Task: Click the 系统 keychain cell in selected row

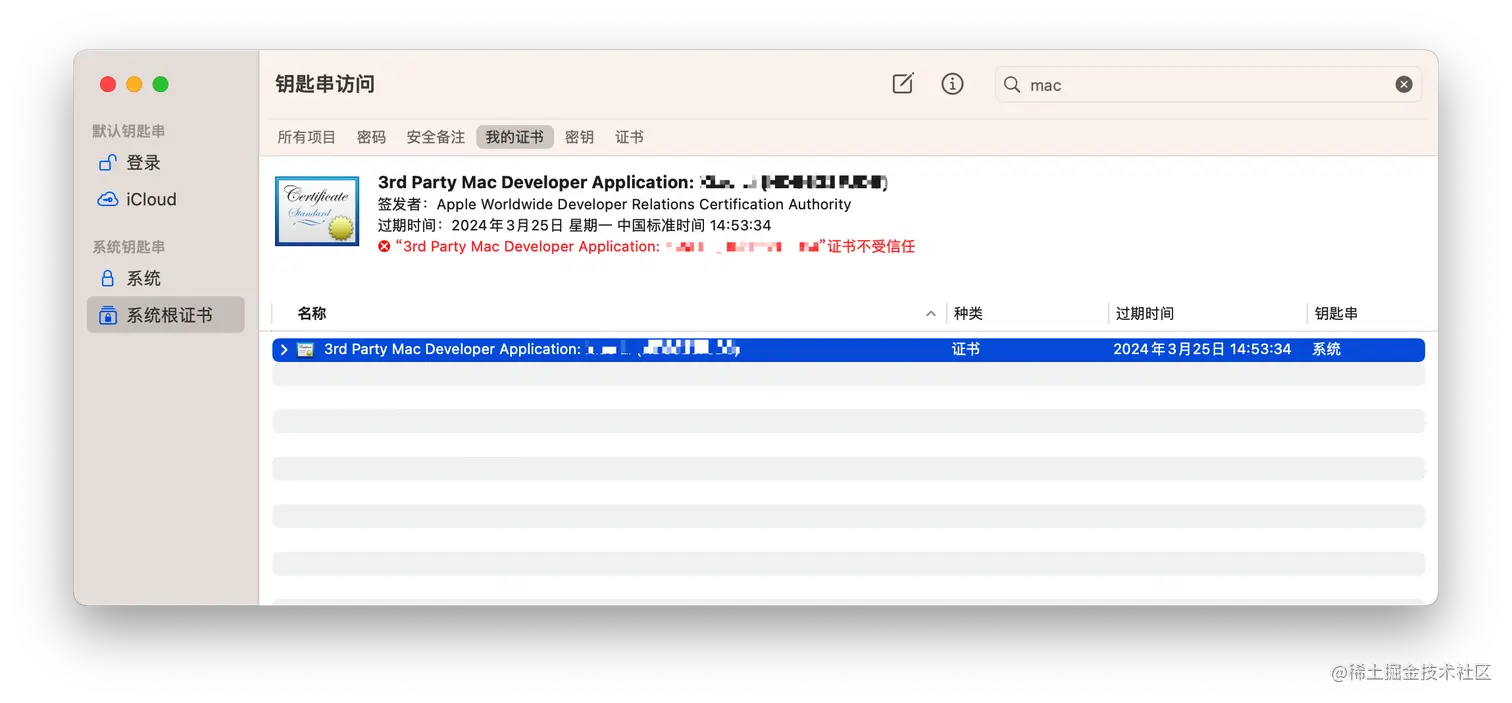Action: click(x=1327, y=349)
